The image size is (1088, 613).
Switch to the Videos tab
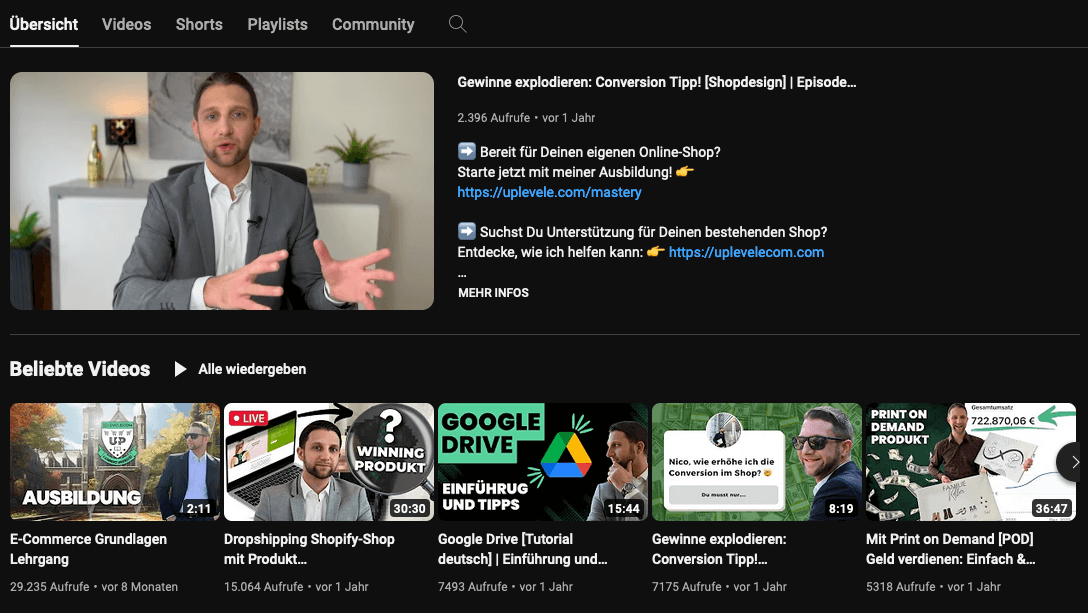click(x=126, y=24)
